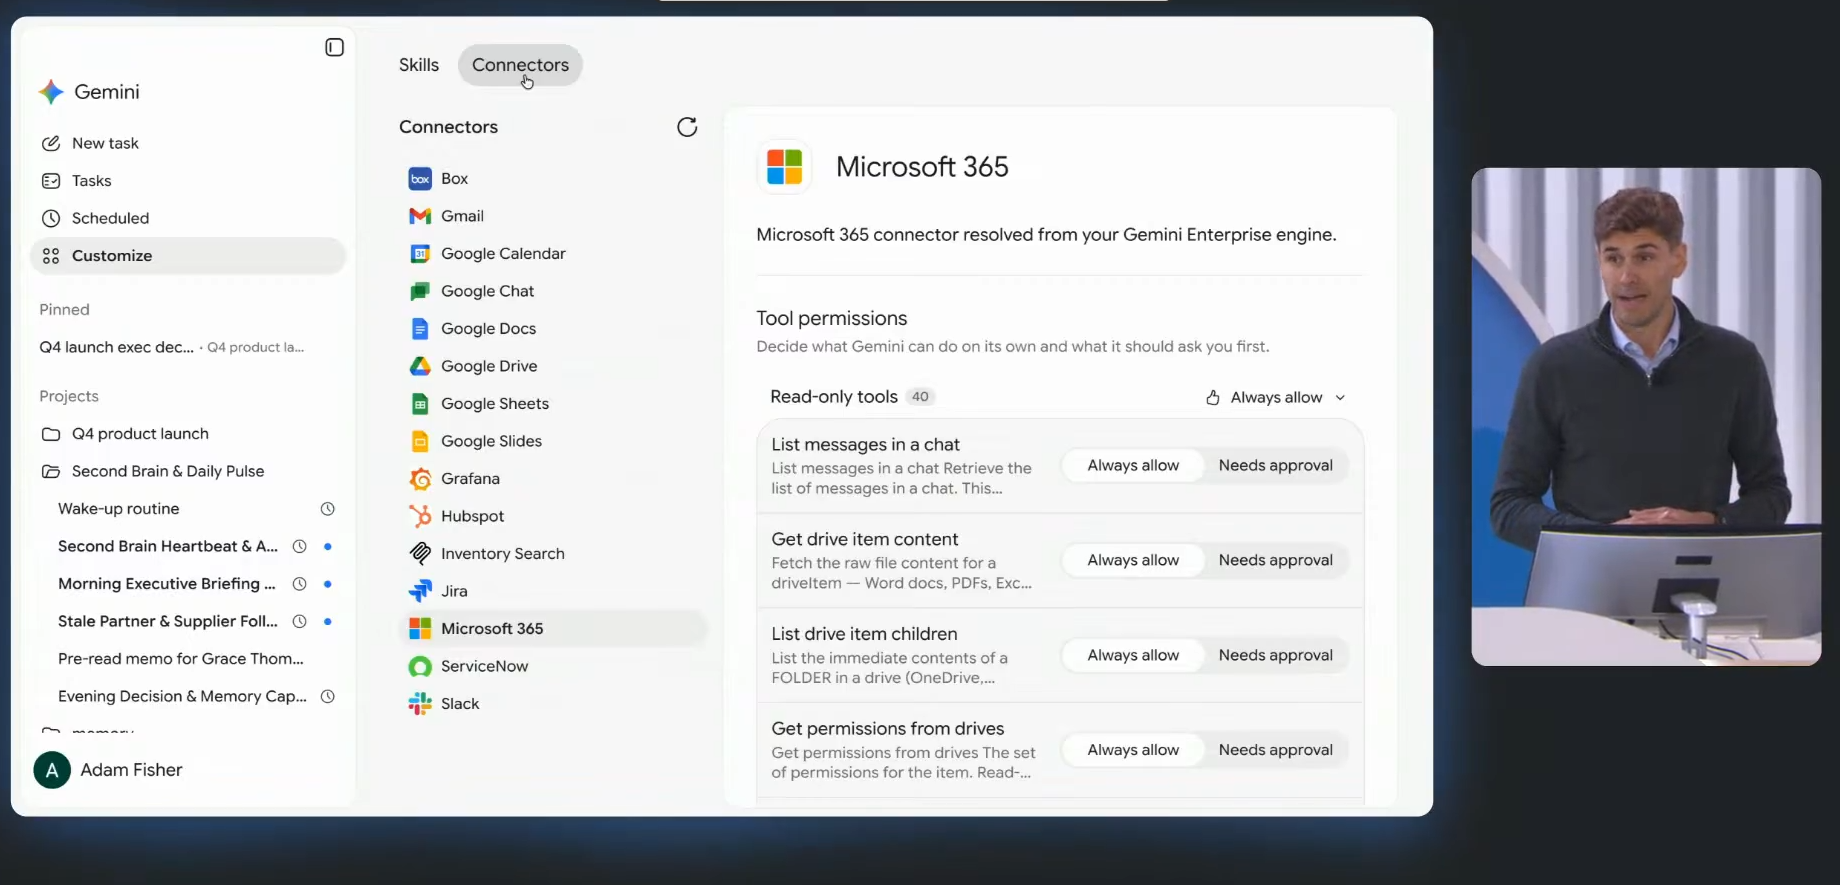Switch to the Connectors tab
This screenshot has height=885, width=1840.
coord(520,65)
